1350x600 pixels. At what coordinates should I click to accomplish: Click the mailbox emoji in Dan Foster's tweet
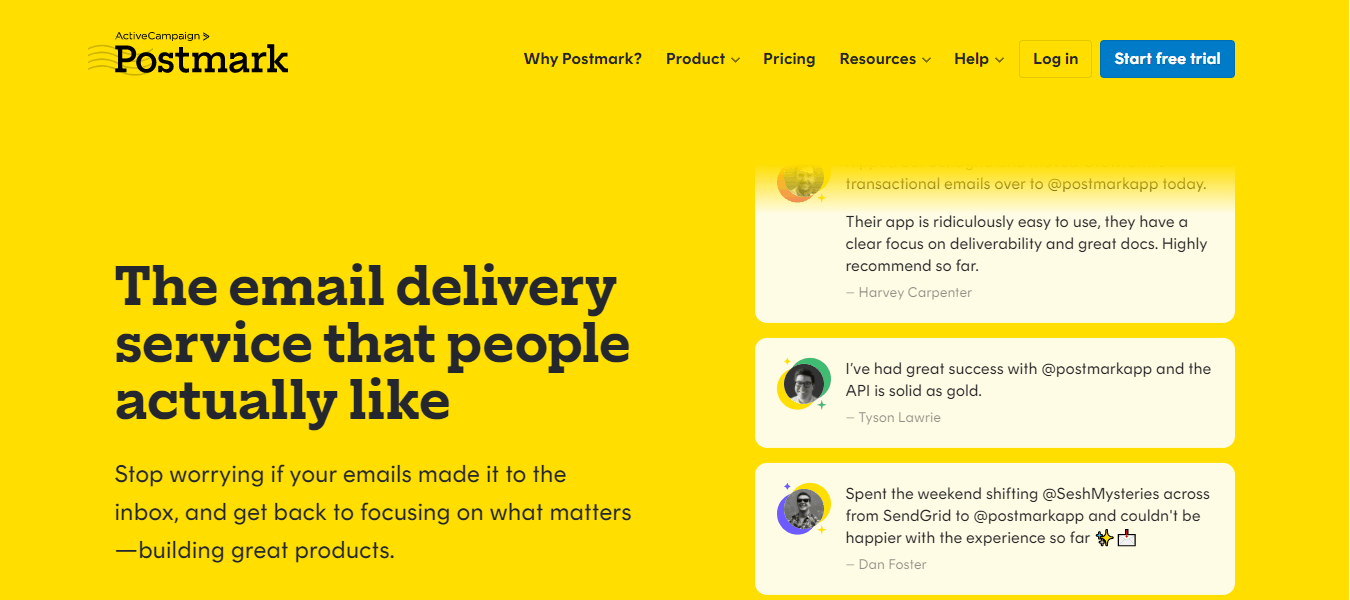point(1127,539)
